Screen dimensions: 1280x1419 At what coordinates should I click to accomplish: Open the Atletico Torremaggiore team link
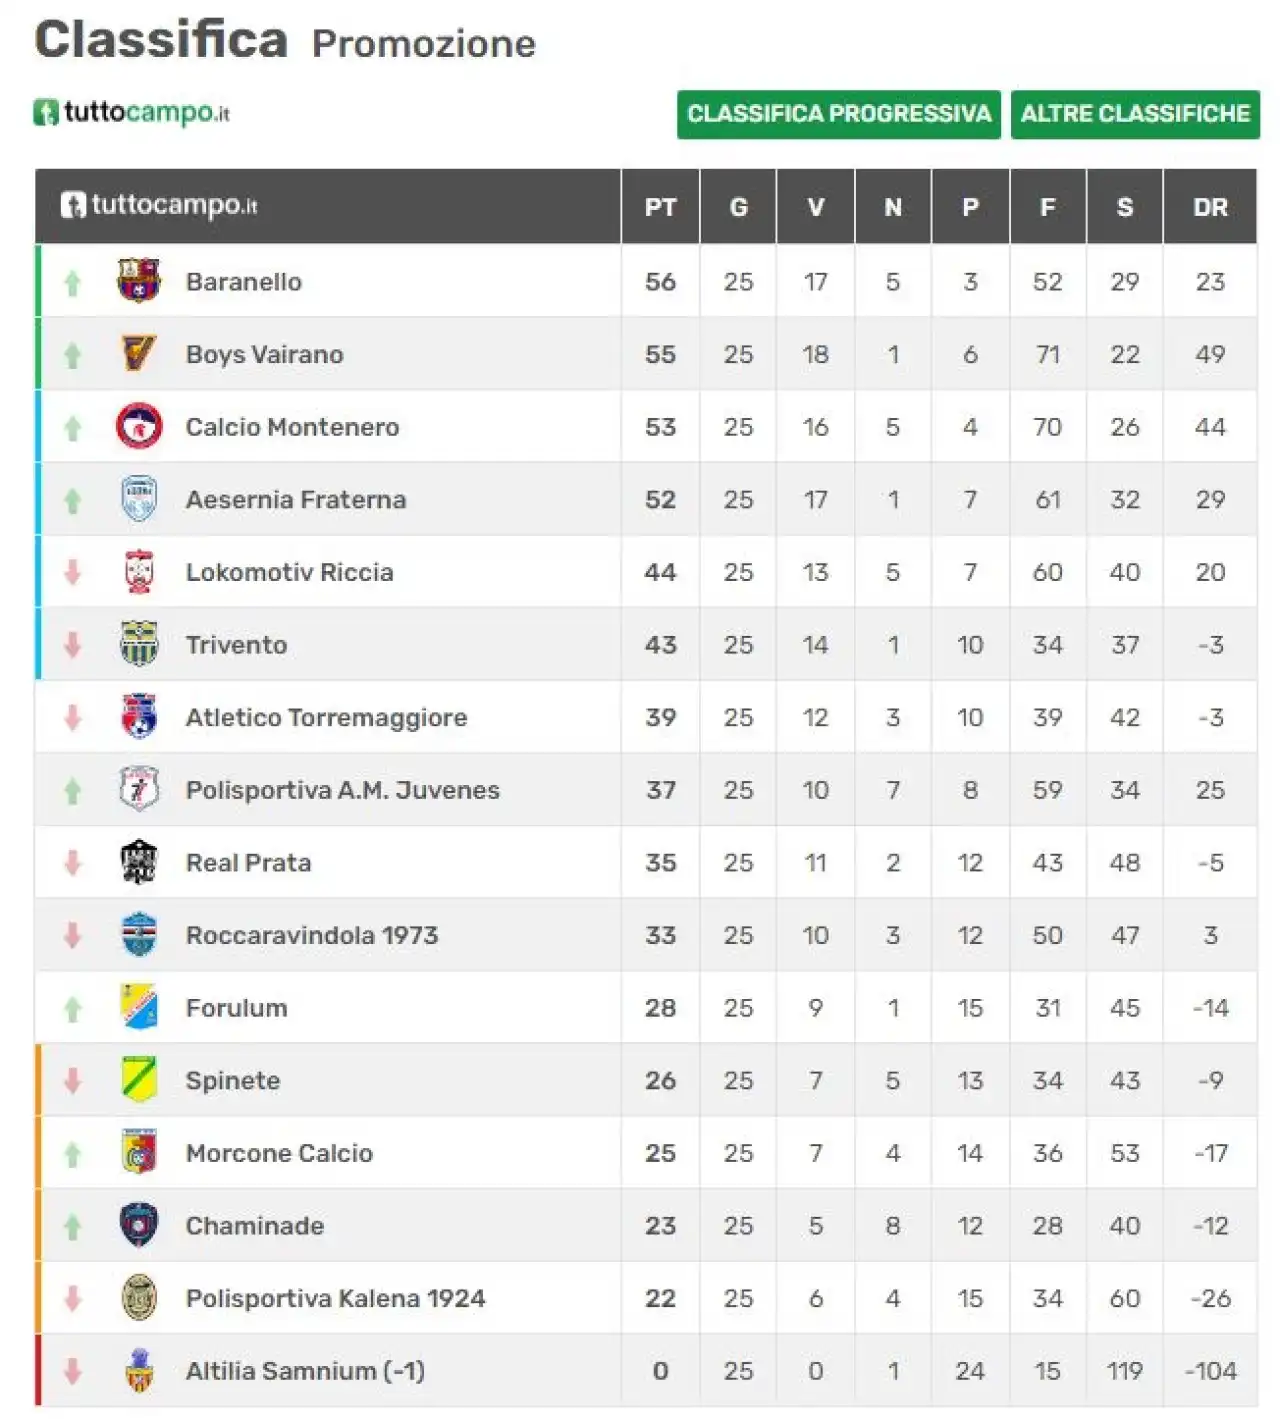326,718
